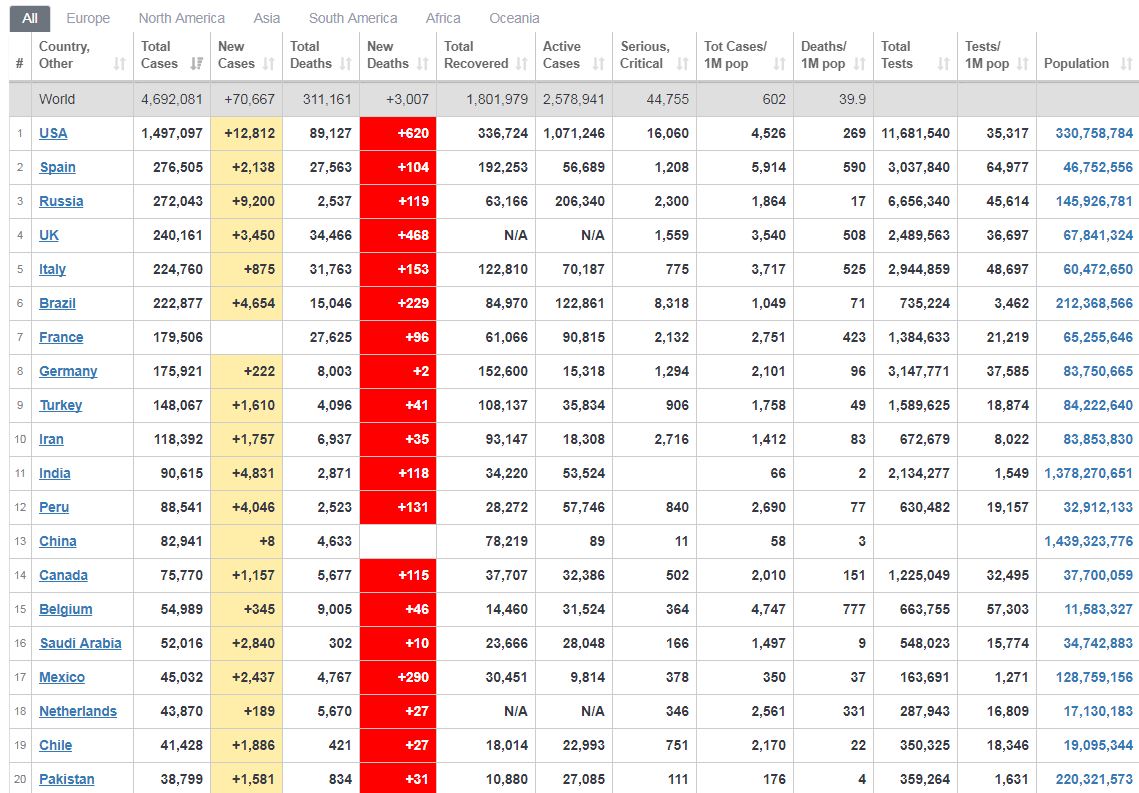The width and height of the screenshot is (1139, 793).
Task: Select the All tab
Action: click(30, 18)
